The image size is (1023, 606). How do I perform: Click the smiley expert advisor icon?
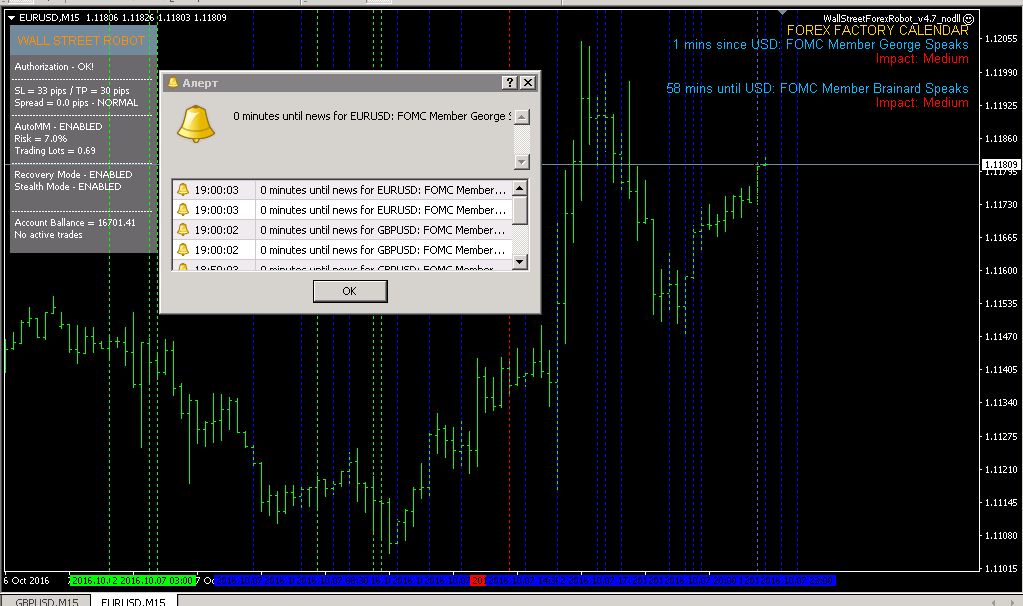tap(969, 19)
